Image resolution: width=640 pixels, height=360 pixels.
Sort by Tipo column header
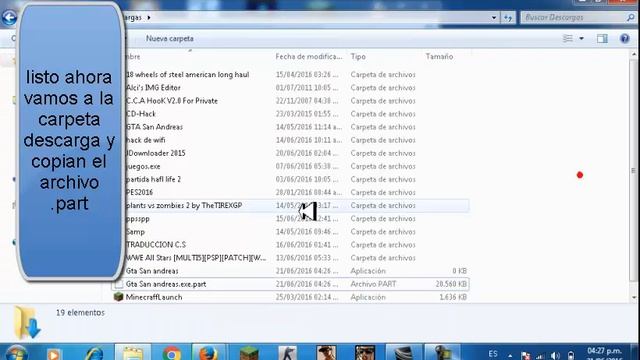[358, 57]
